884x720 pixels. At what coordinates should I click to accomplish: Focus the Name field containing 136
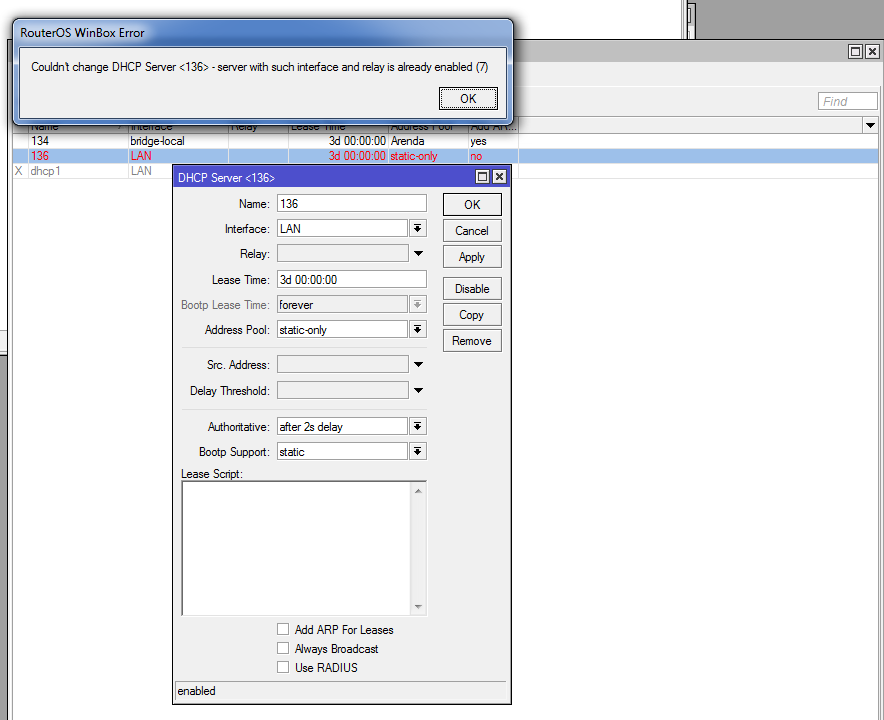point(352,204)
